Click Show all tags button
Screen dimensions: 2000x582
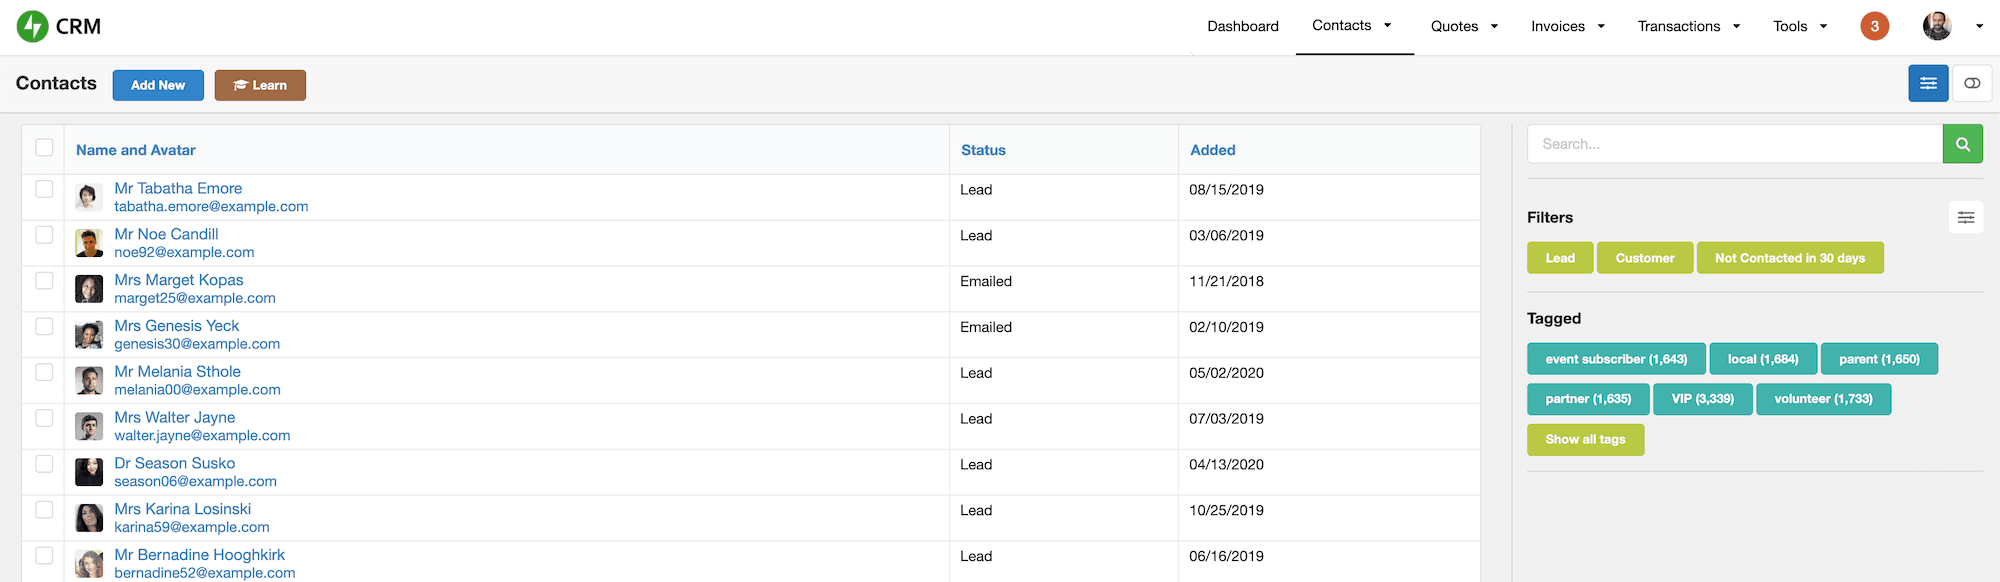(x=1586, y=439)
